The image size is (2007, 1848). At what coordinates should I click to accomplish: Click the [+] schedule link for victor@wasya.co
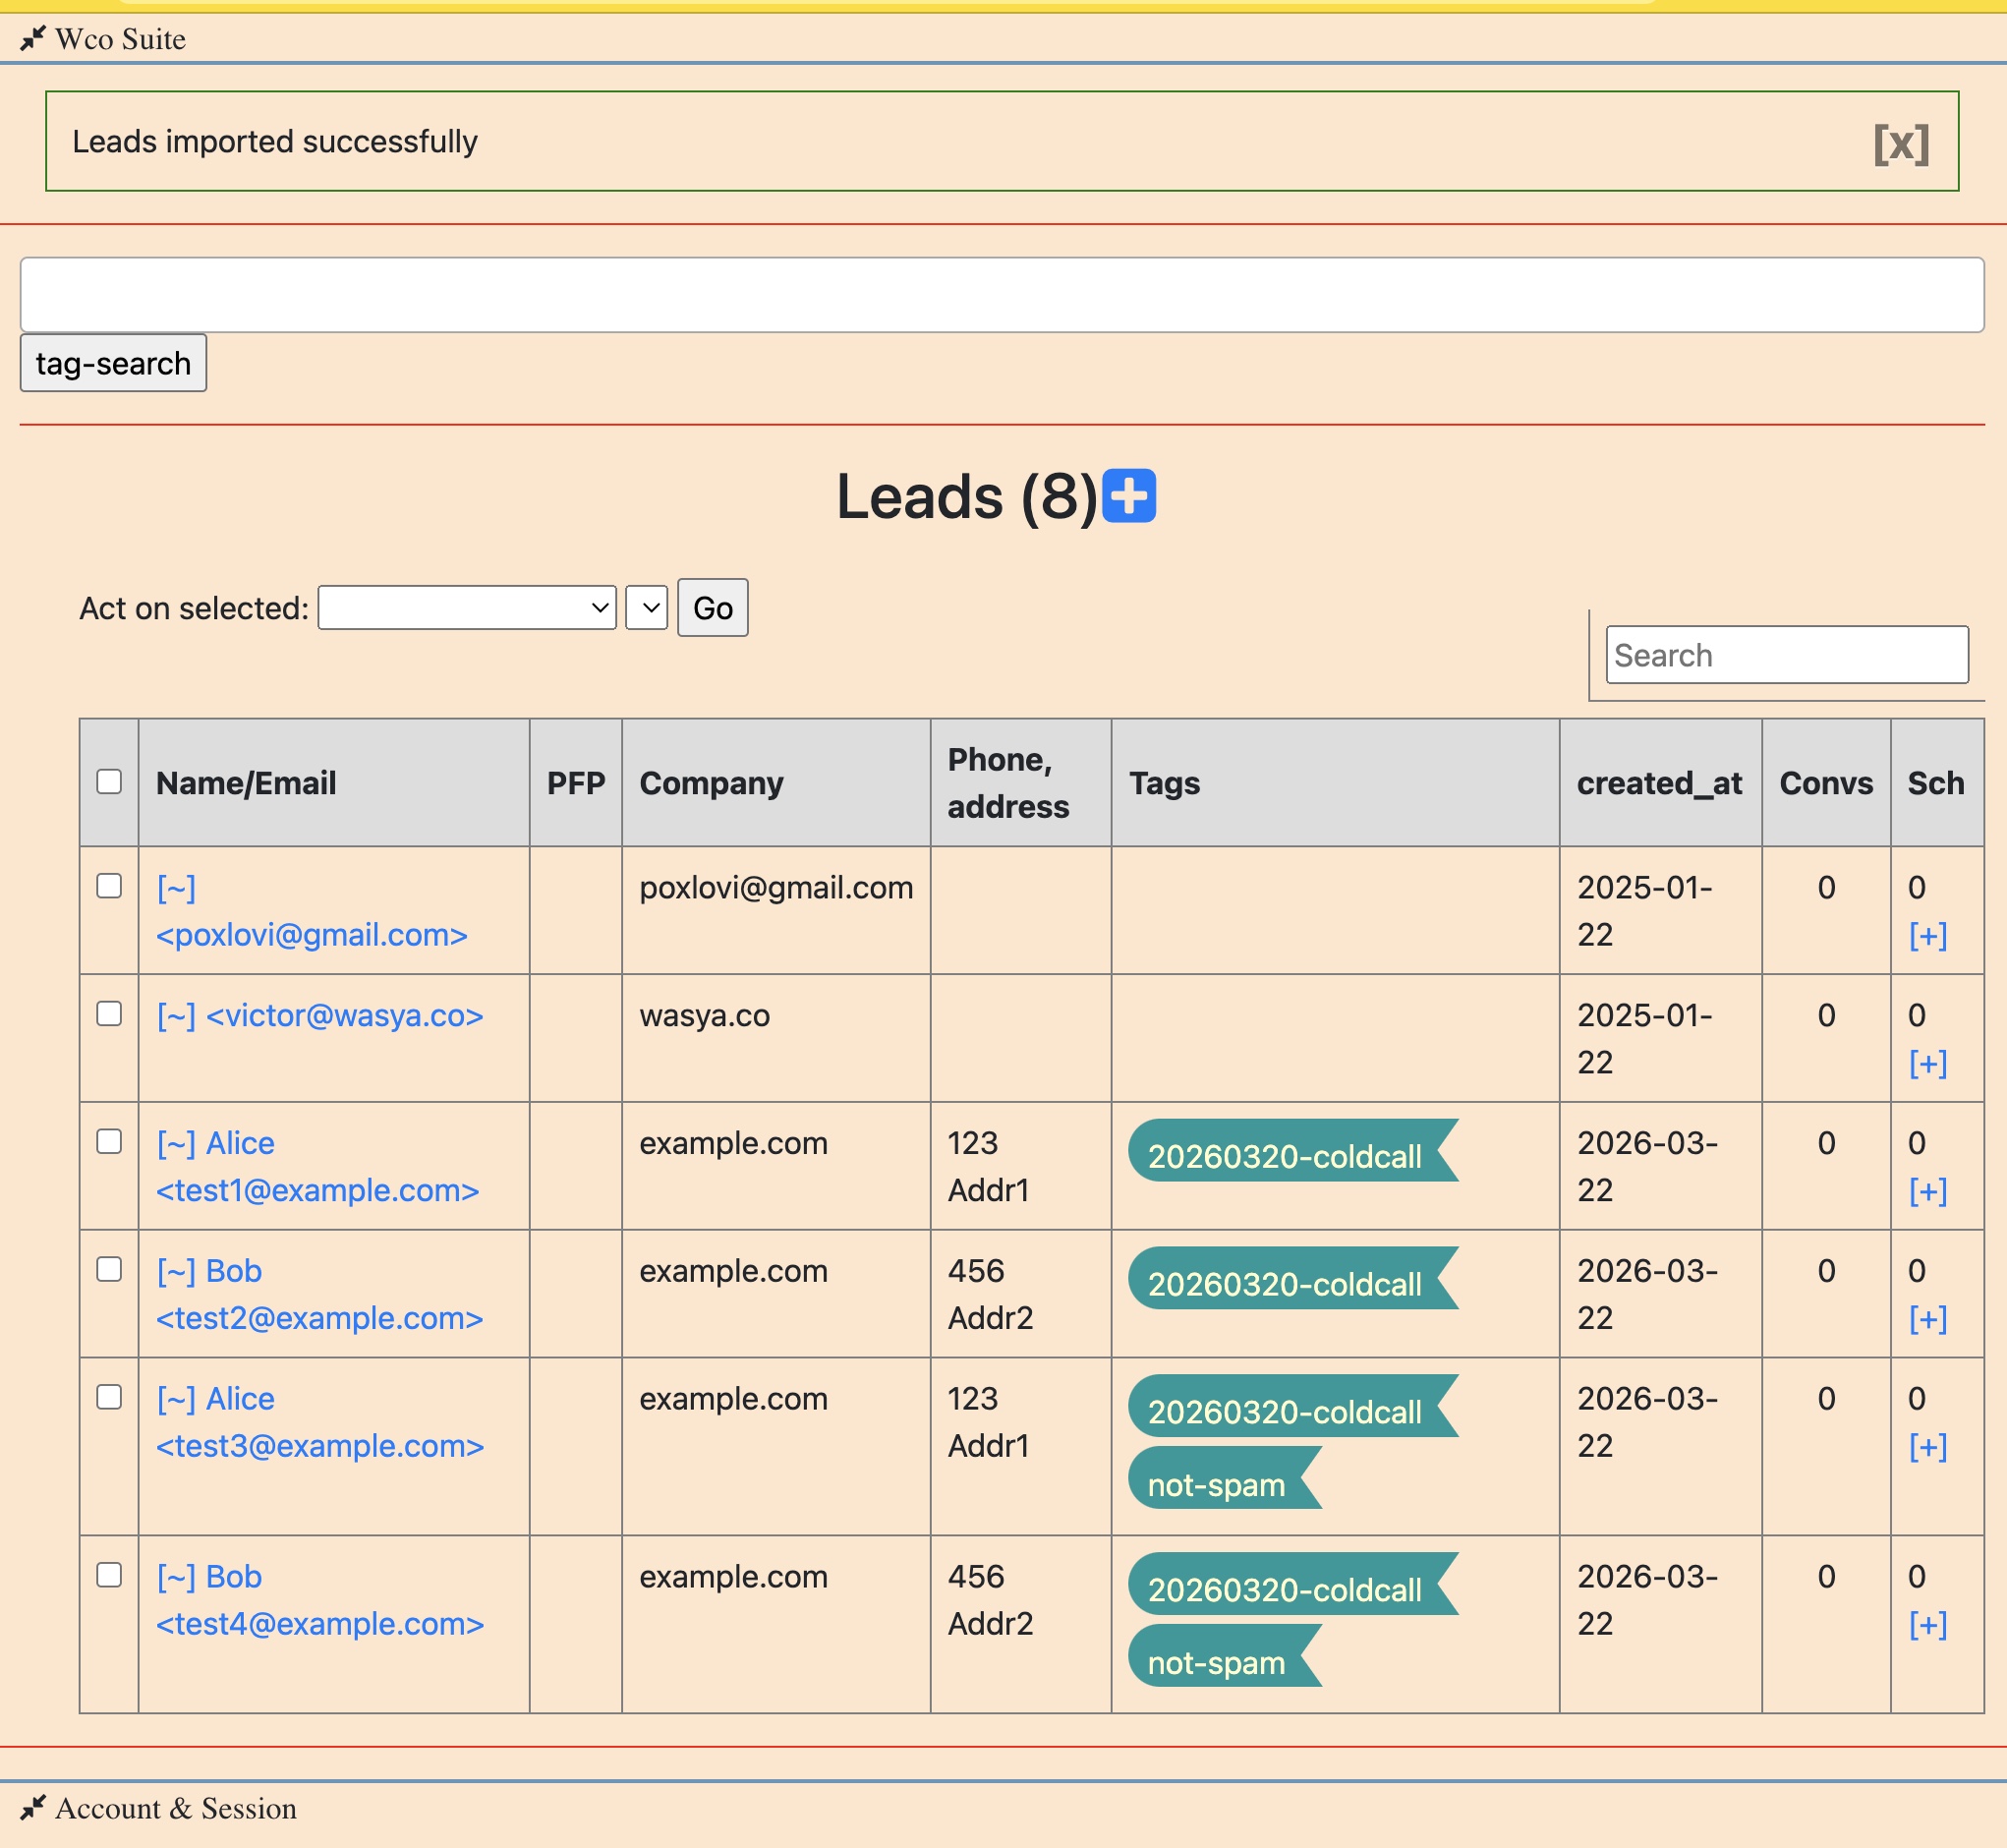[x=1926, y=1063]
